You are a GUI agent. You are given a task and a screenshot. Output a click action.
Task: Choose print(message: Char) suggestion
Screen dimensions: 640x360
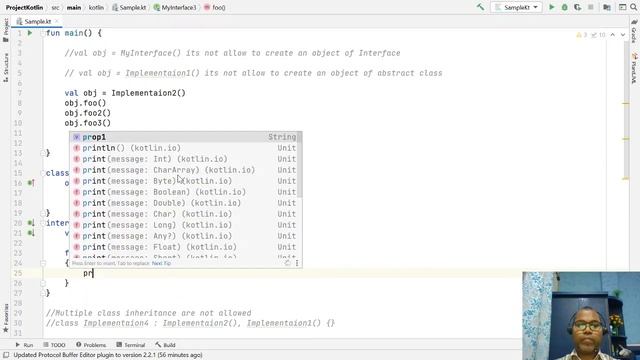click(x=184, y=214)
